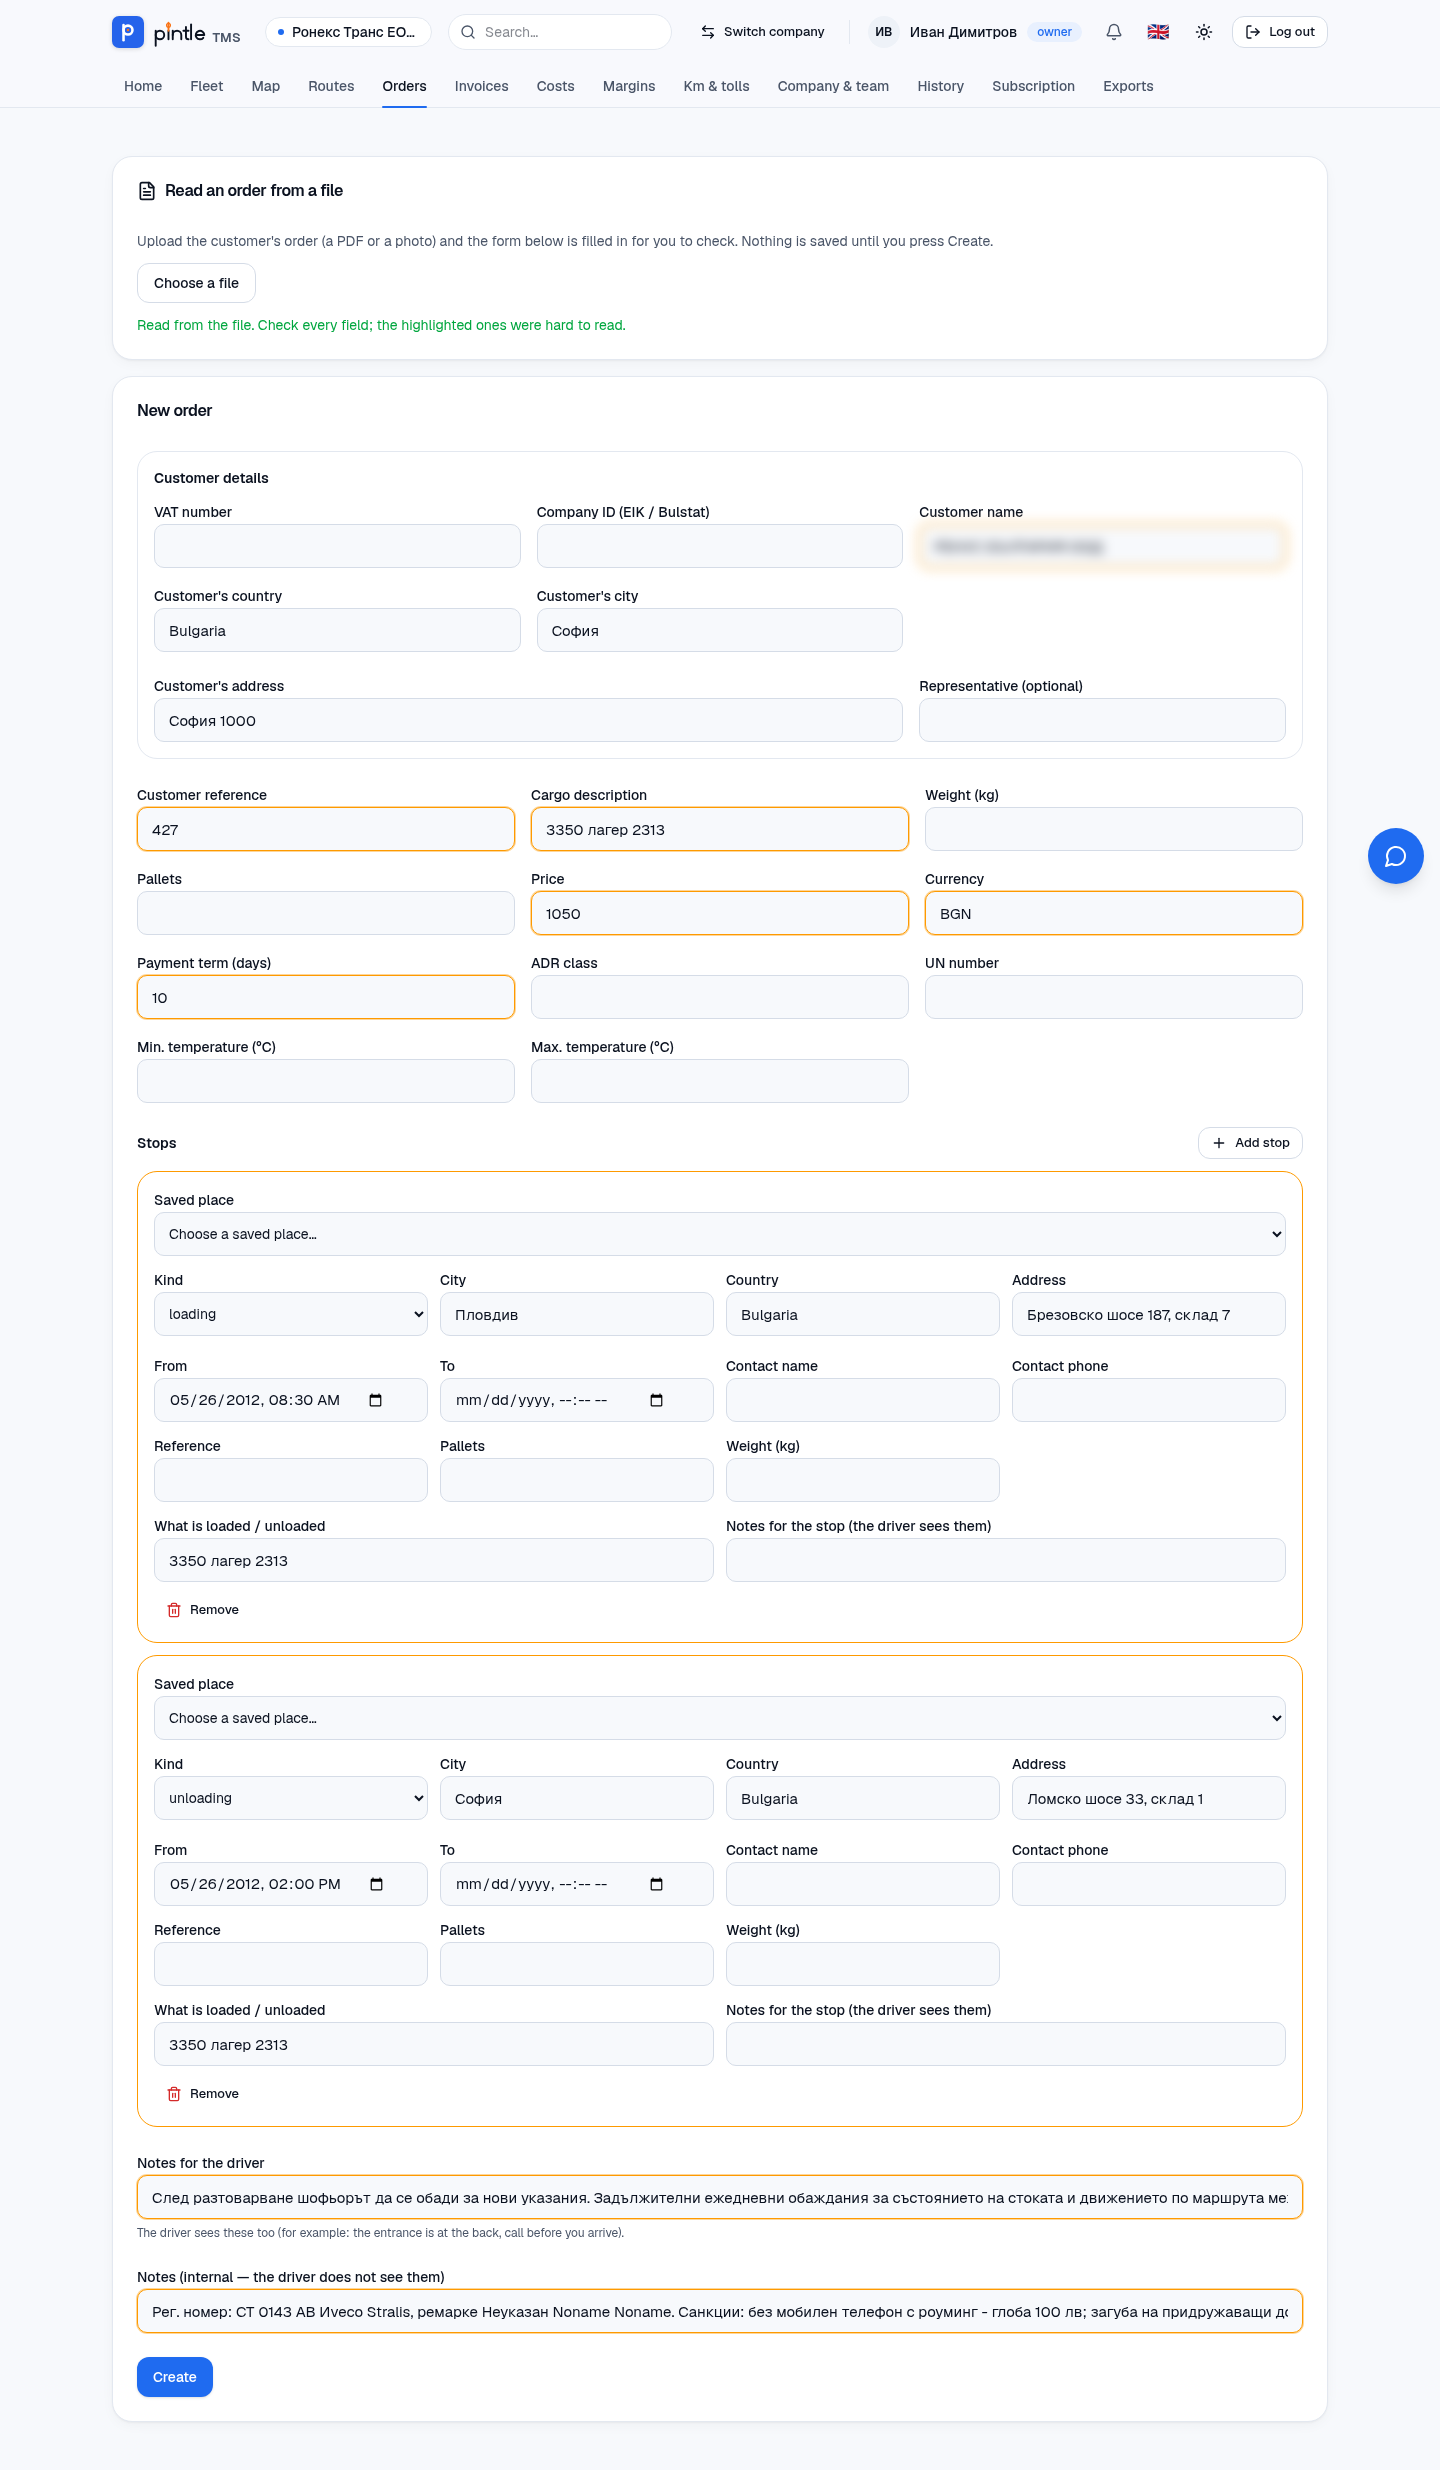
Task: Open calendar picker in loading stop To field
Action: [x=657, y=1400]
